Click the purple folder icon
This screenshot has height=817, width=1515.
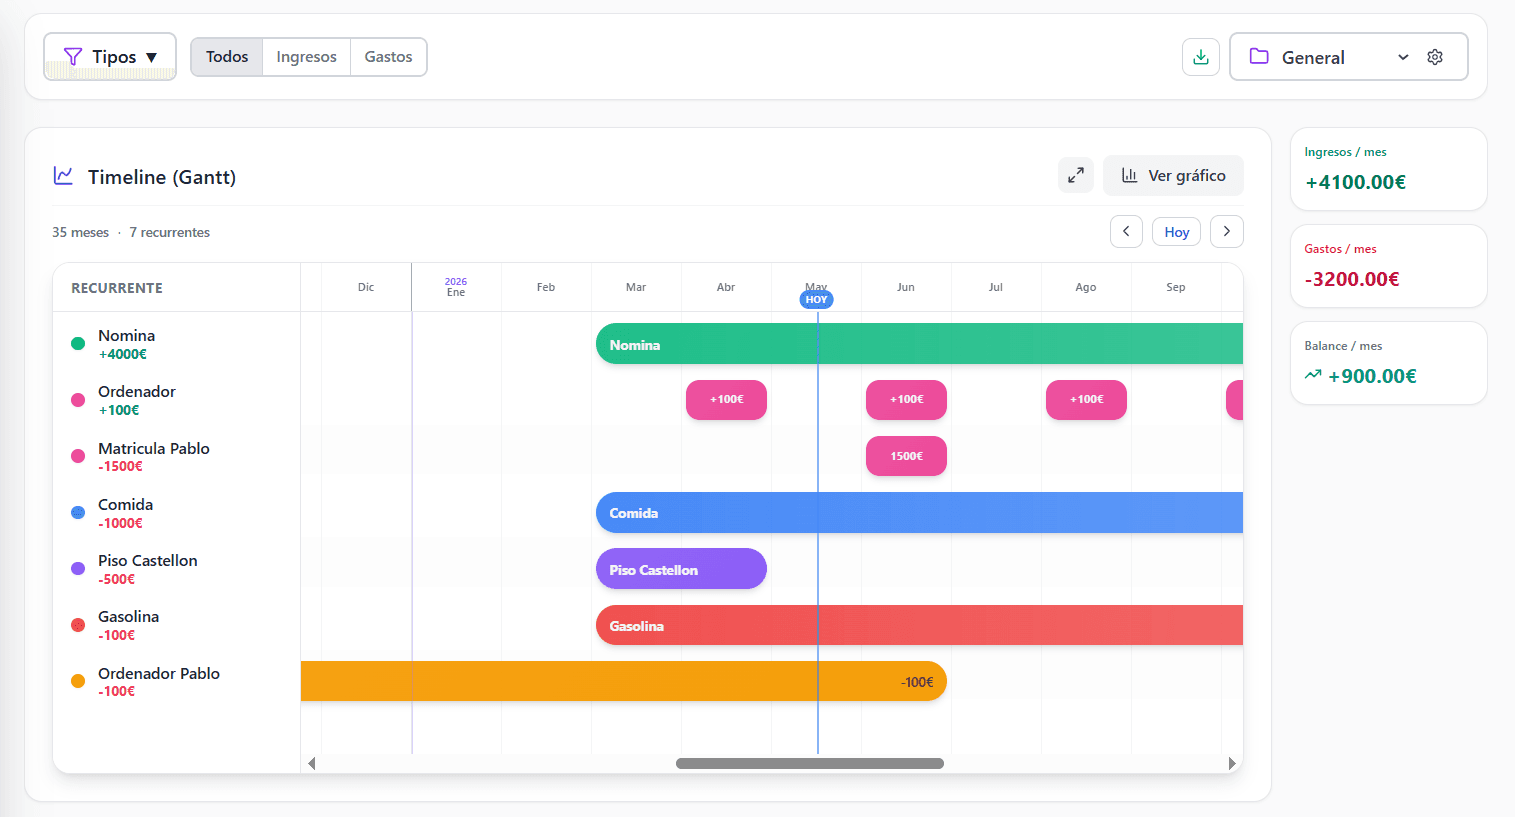[1259, 57]
